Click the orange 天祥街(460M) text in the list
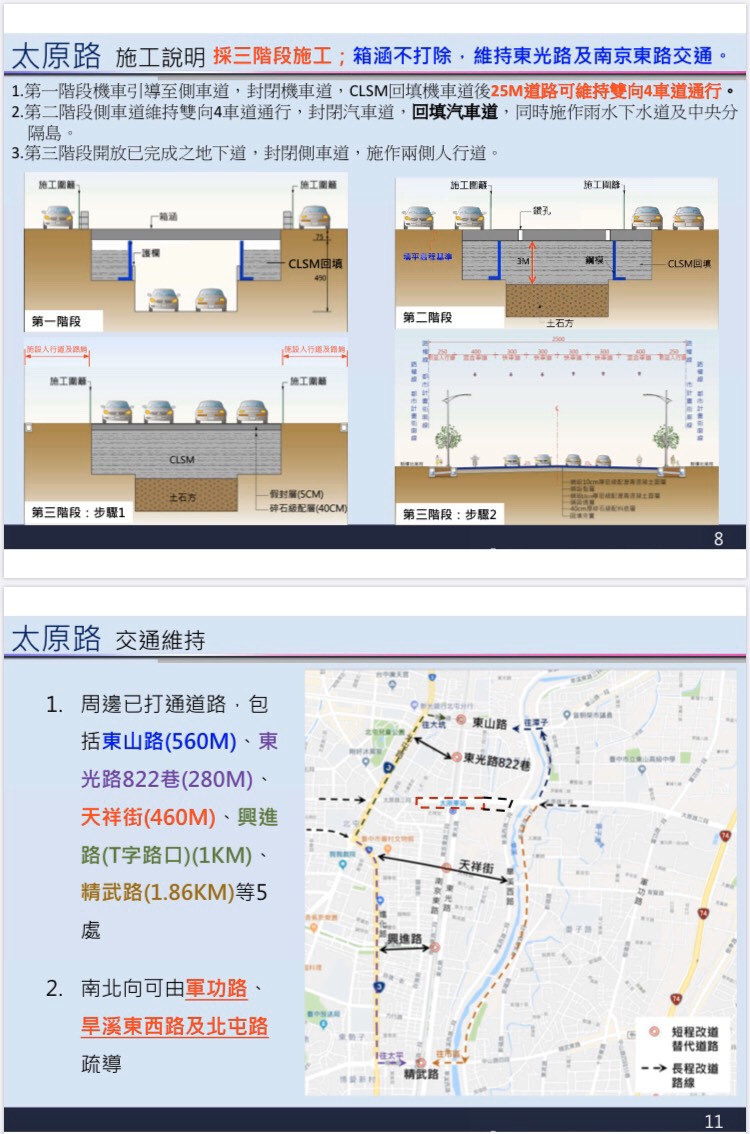The image size is (750, 1134). (148, 817)
